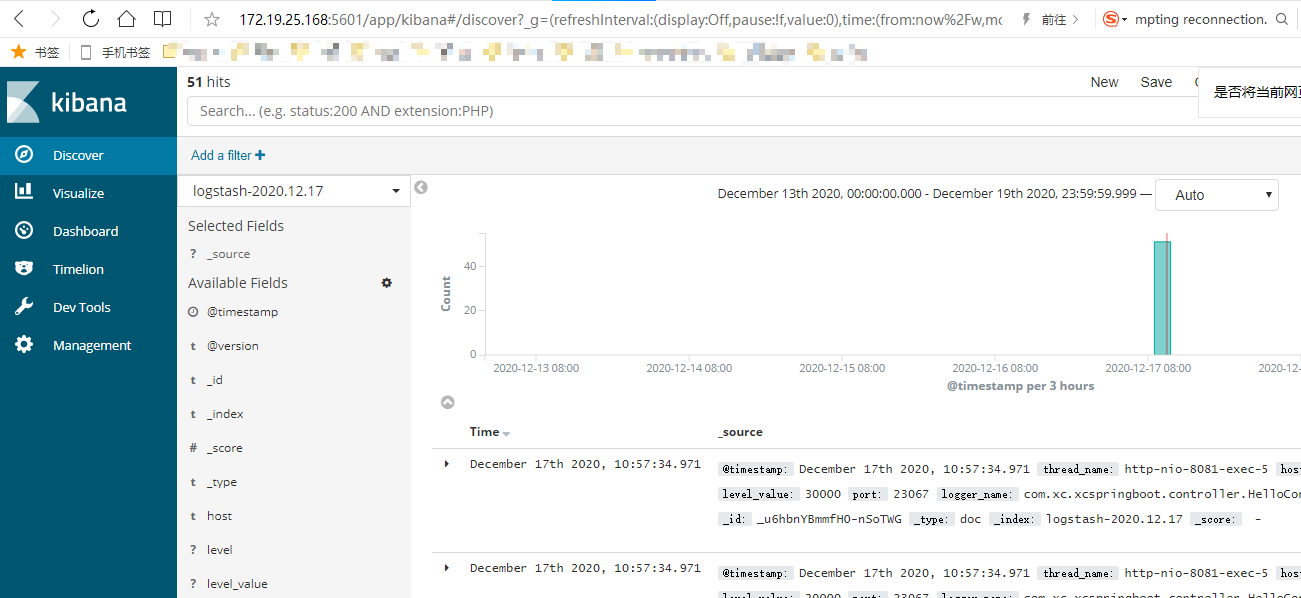This screenshot has height=598, width=1301.
Task: Select the _id field
Action: pyautogui.click(x=215, y=380)
